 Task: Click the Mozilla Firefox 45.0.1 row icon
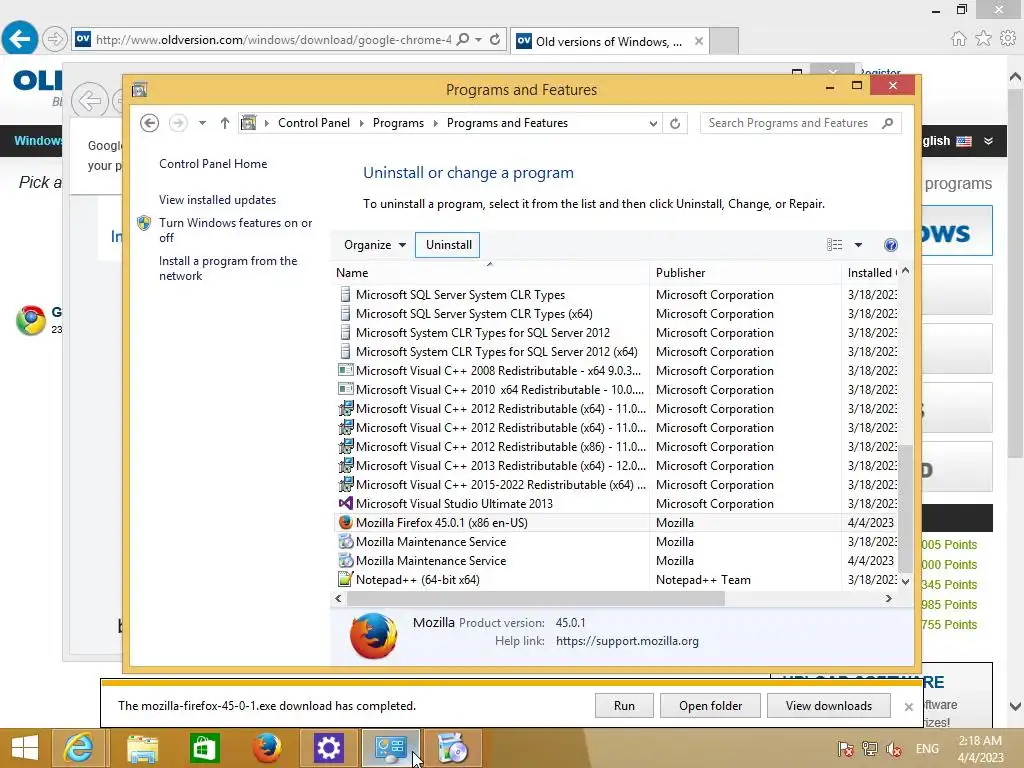point(345,522)
